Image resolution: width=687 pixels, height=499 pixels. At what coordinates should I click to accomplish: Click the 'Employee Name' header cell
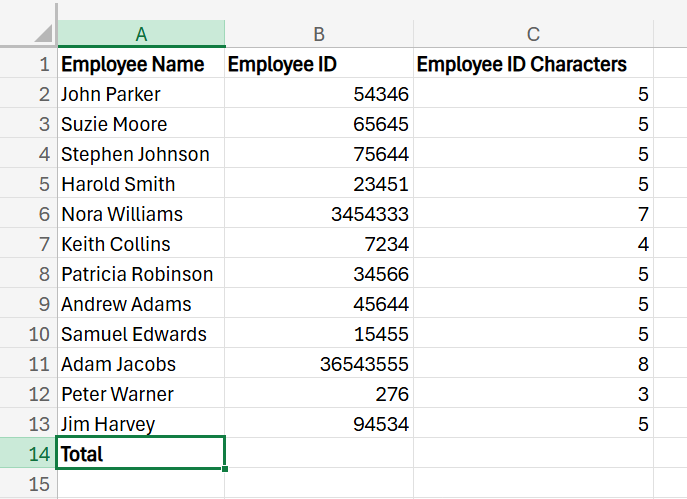pos(141,64)
